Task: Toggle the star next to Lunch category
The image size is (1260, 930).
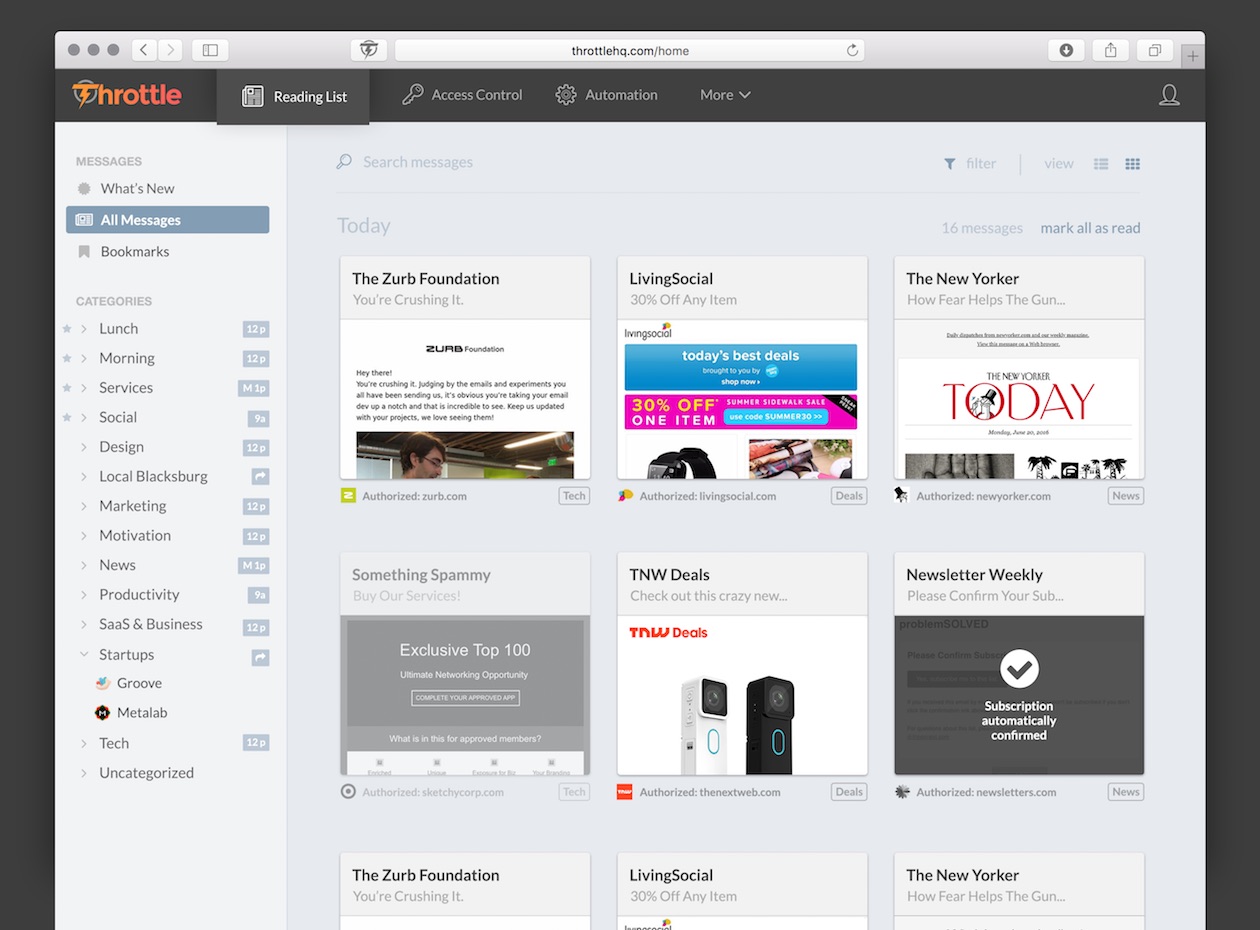Action: 67,329
